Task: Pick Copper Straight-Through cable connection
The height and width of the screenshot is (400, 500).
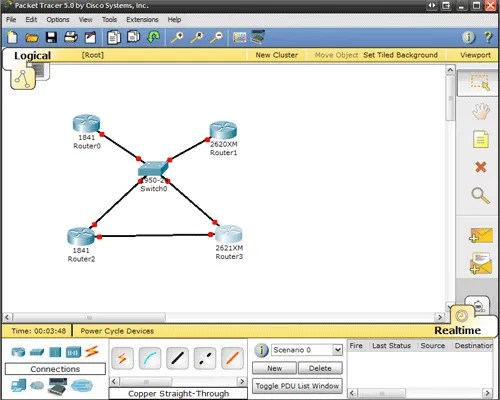Action: [x=177, y=358]
